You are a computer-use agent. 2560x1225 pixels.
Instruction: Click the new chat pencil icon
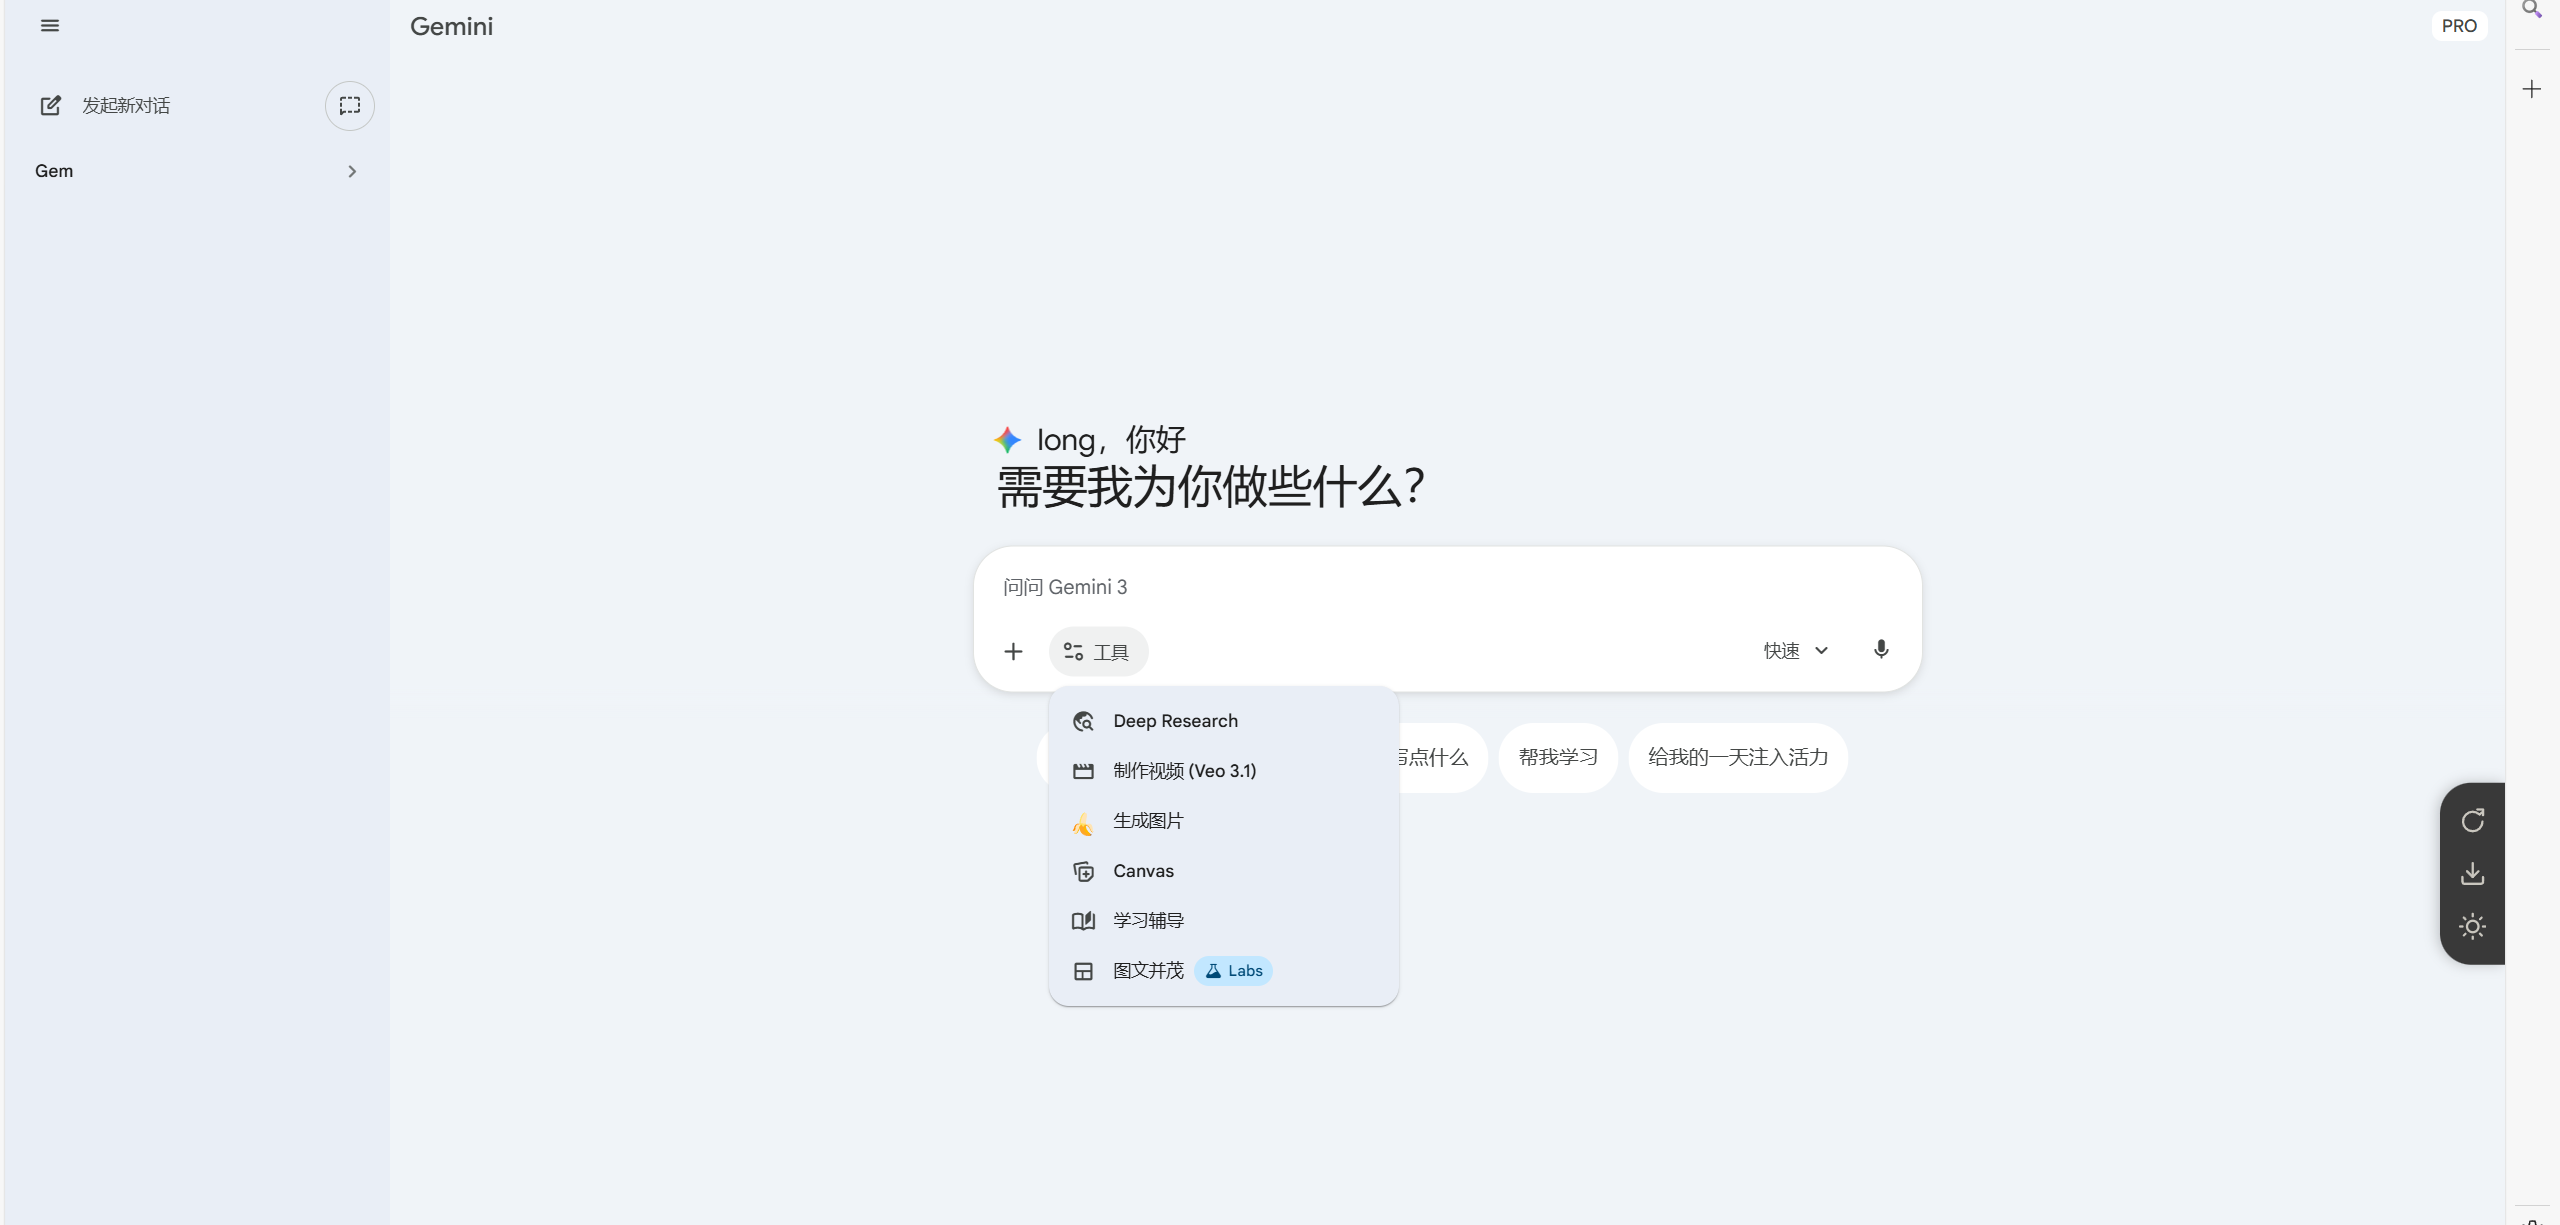click(x=51, y=105)
